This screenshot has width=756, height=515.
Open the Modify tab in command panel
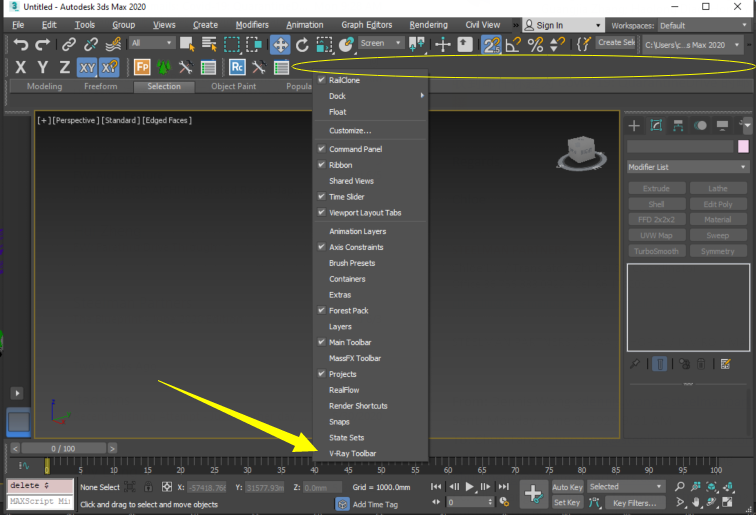(656, 126)
